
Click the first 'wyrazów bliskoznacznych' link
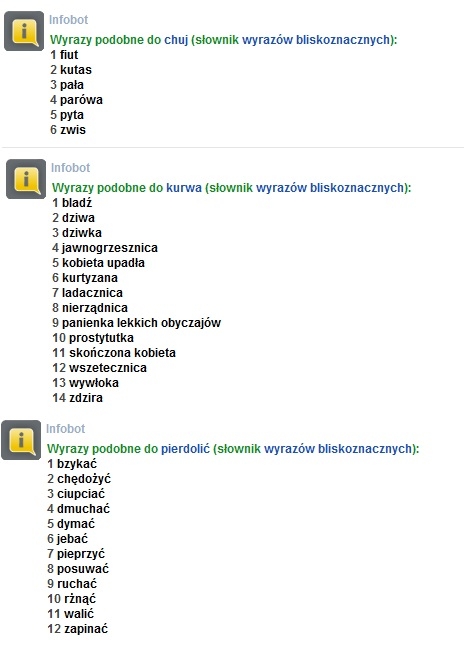click(x=316, y=40)
